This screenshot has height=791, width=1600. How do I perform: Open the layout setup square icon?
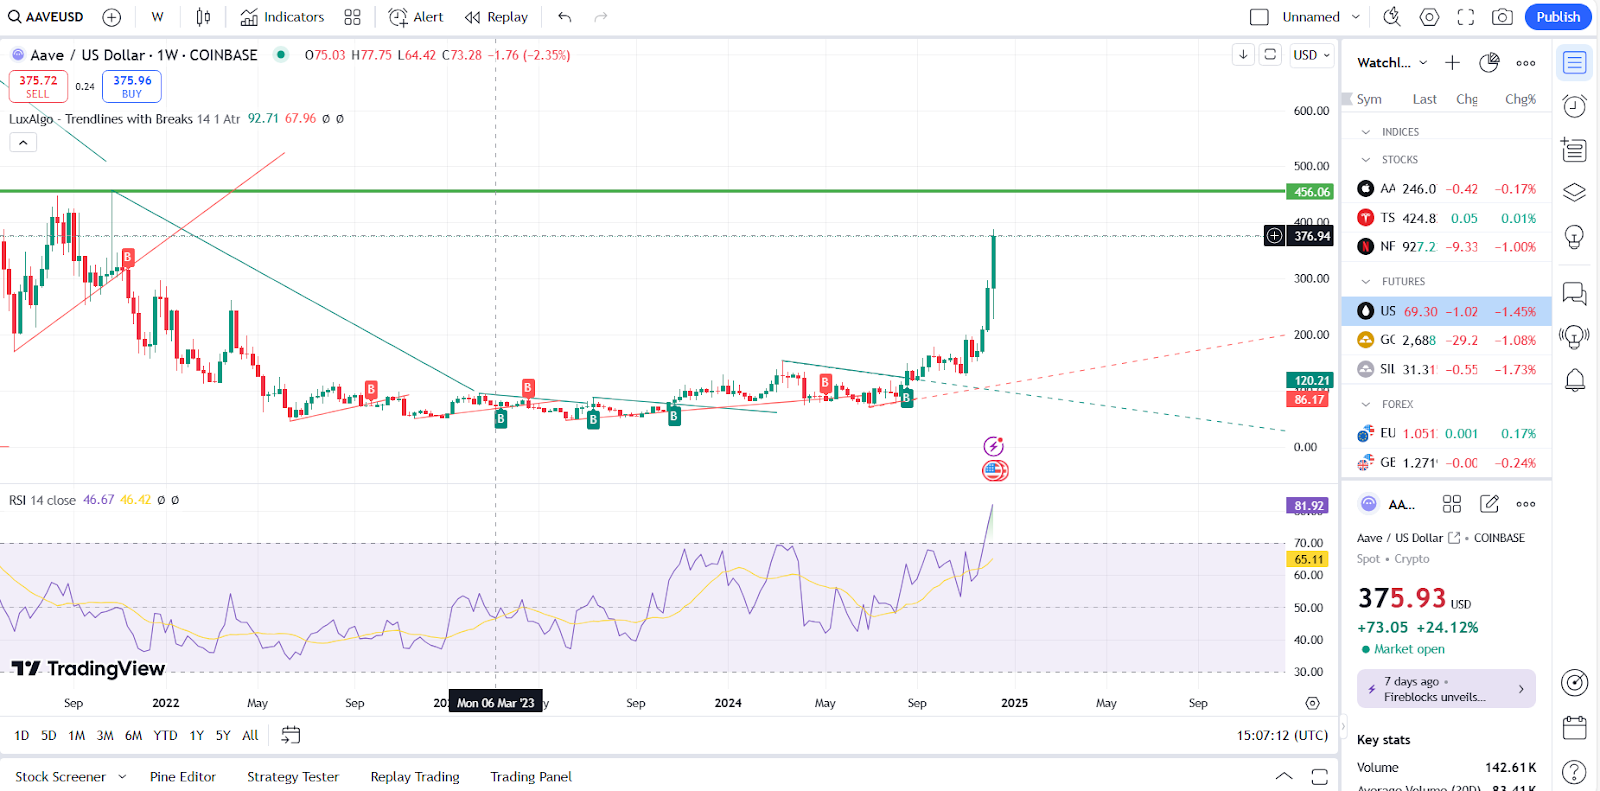coord(1259,17)
